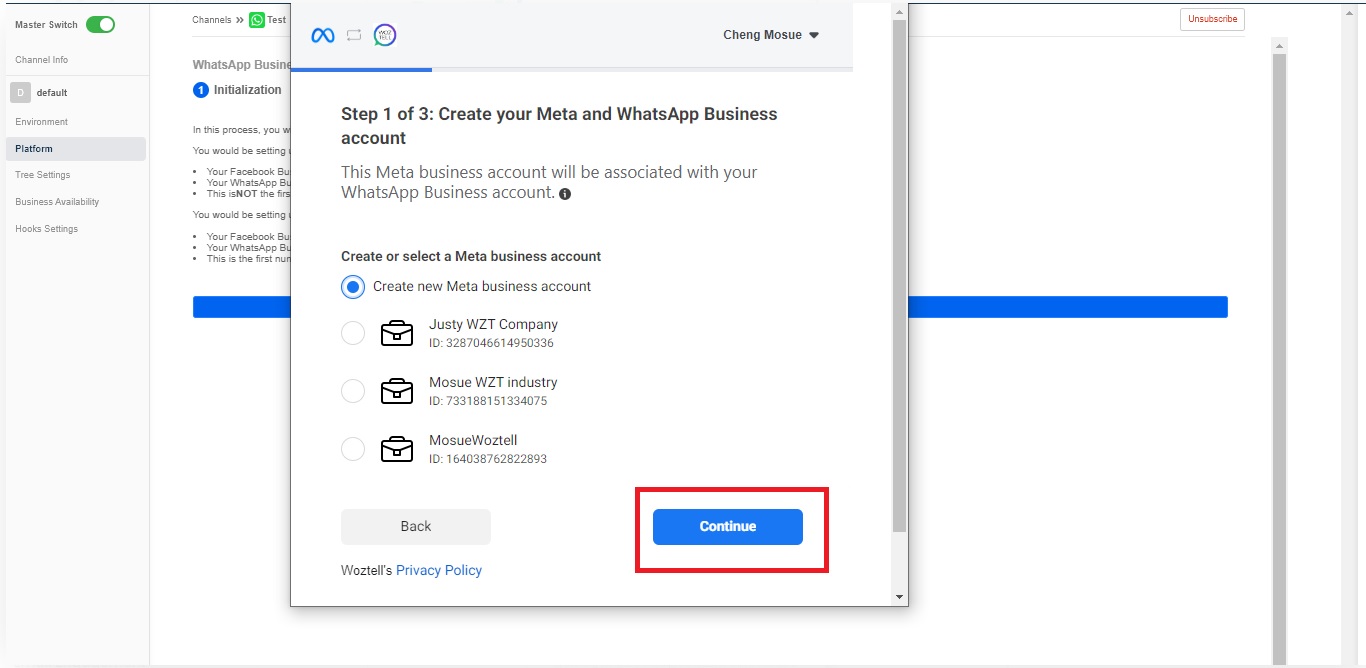This screenshot has height=668, width=1366.
Task: Open the Cheng Mosue account dropdown
Action: [771, 35]
